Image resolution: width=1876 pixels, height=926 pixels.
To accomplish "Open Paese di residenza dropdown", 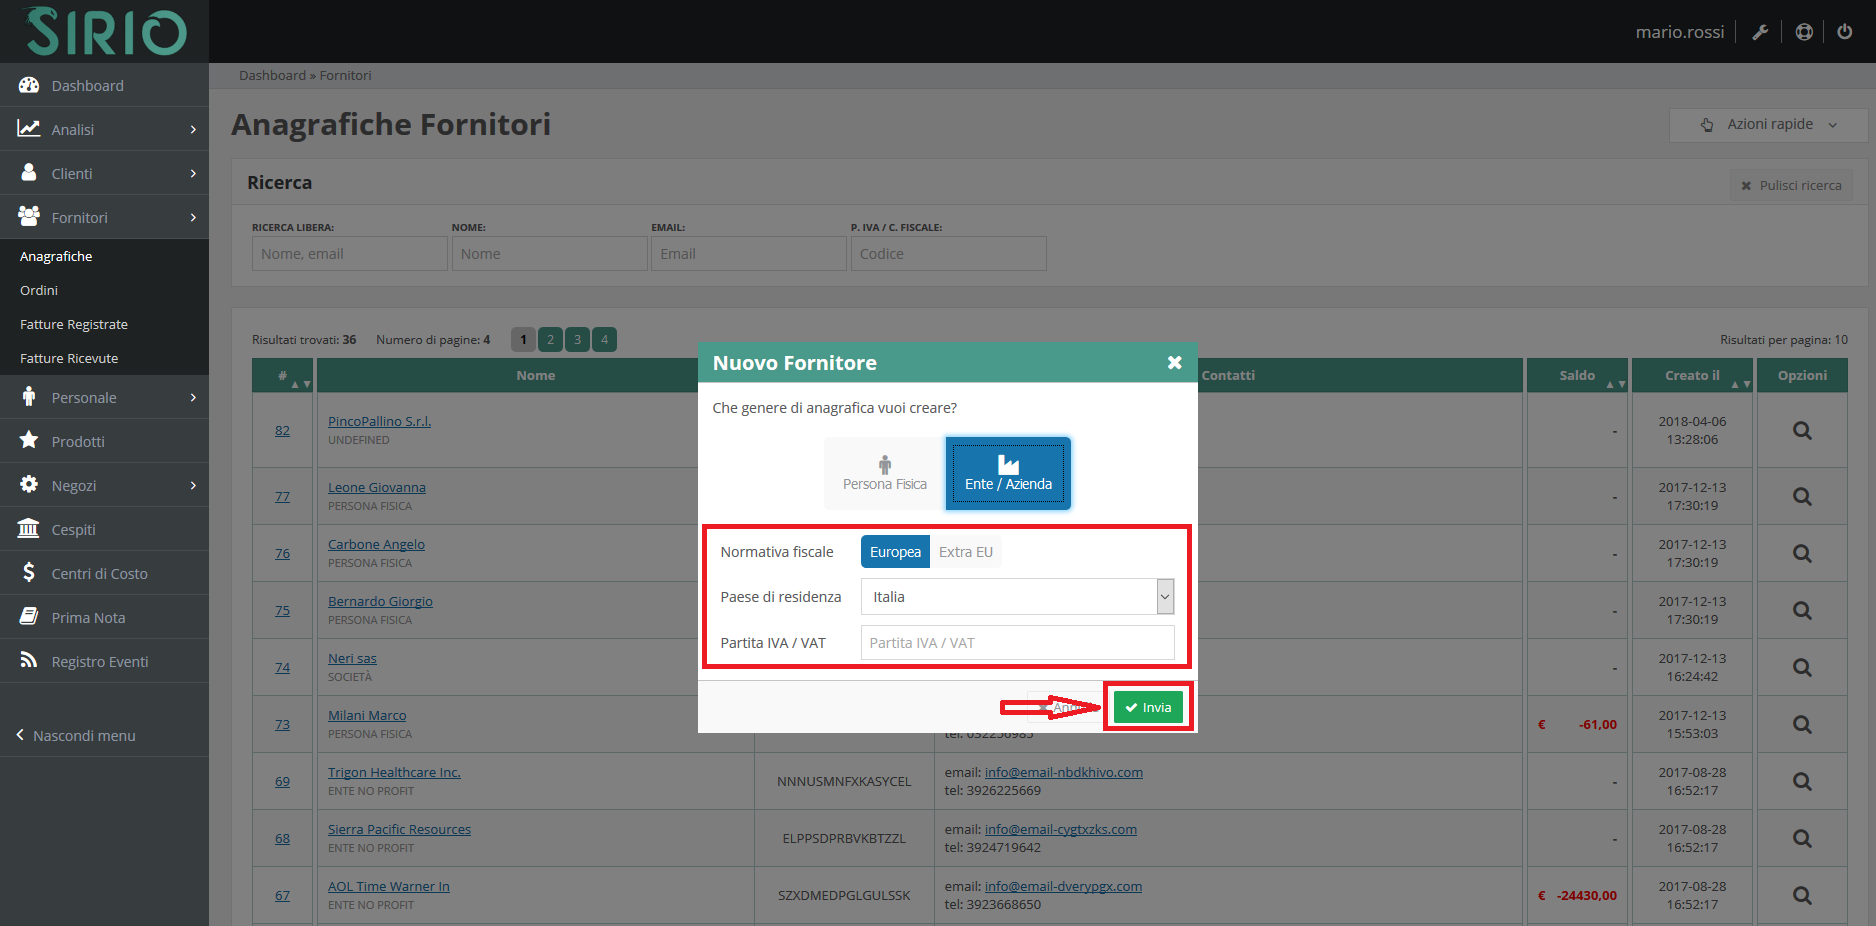I will coord(1017,597).
